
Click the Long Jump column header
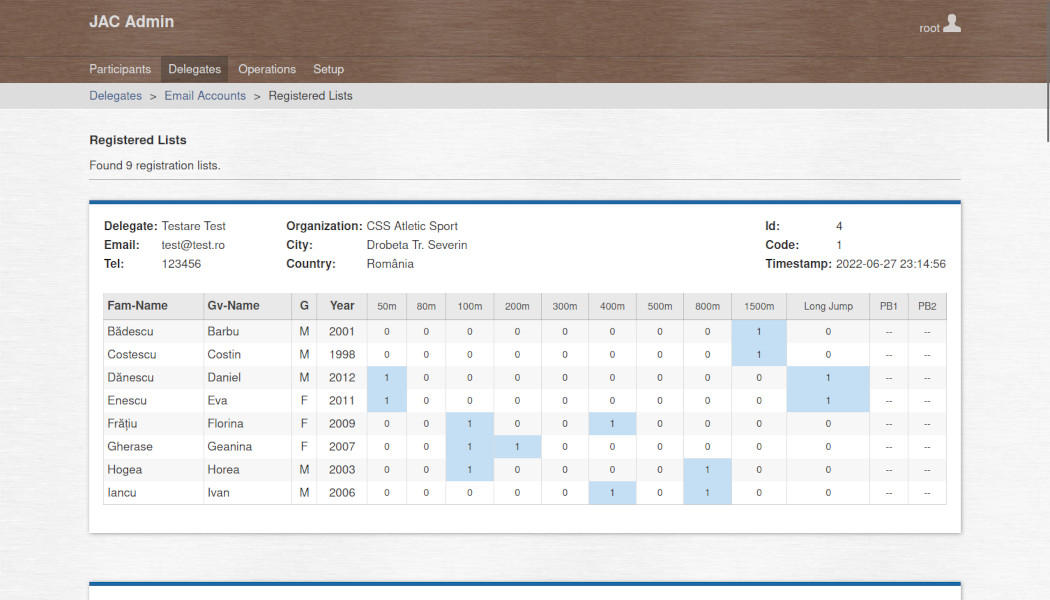coord(828,306)
